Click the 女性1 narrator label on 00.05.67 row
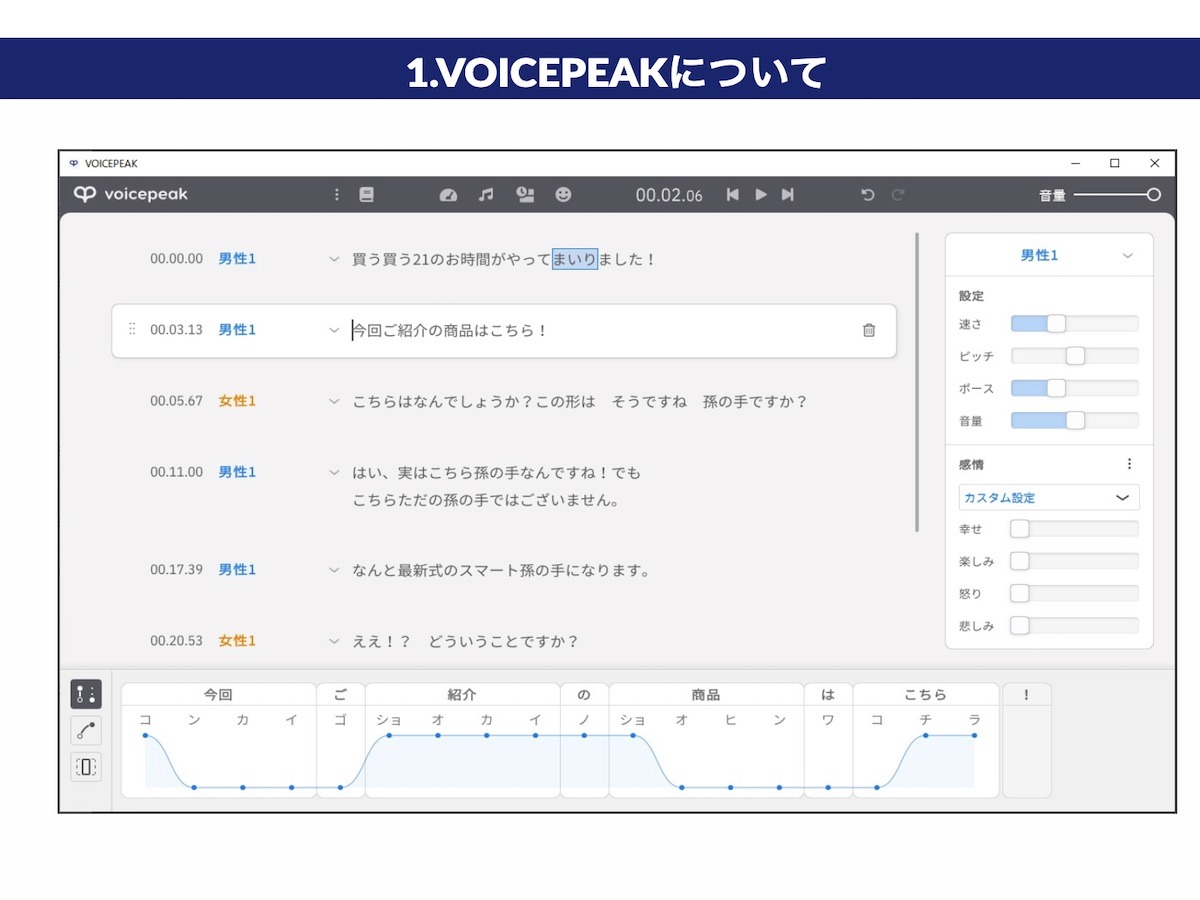 pos(237,401)
